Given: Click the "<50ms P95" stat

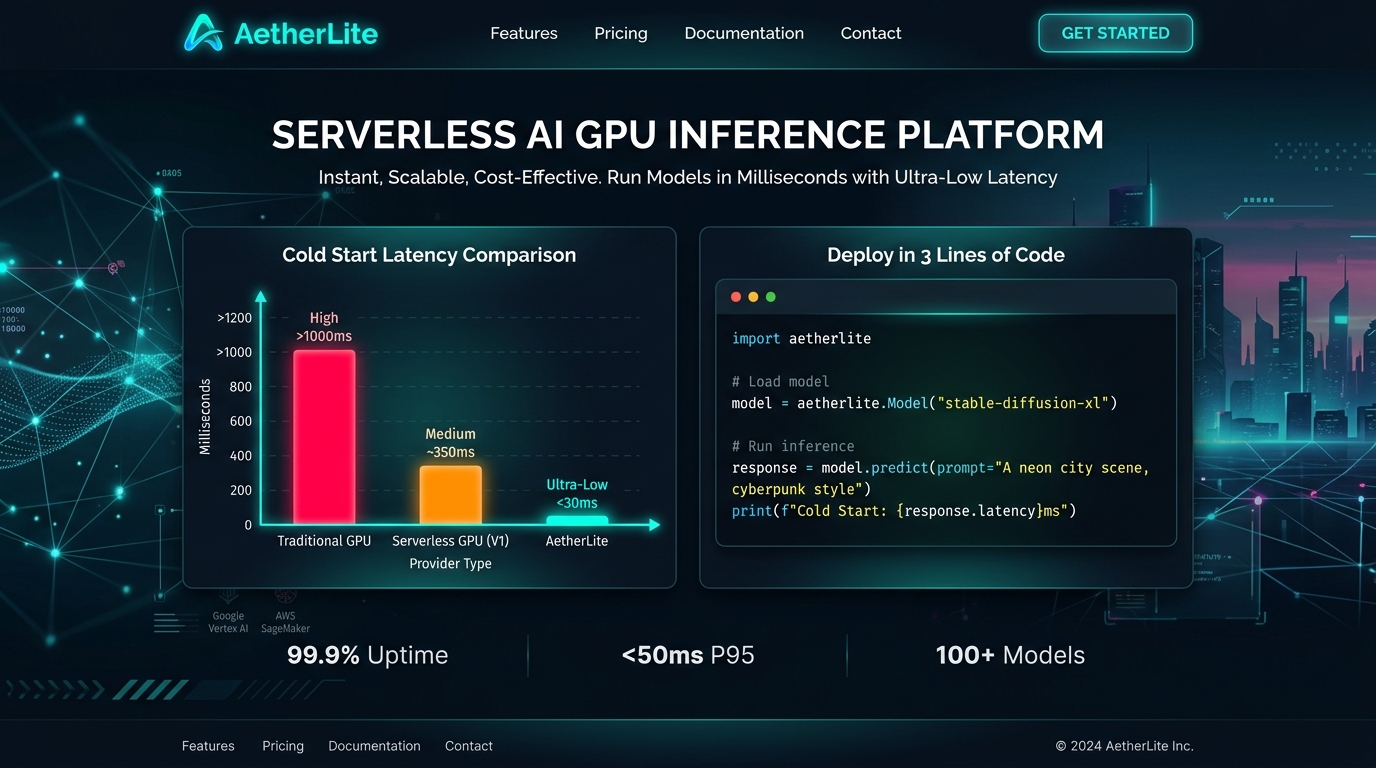Looking at the screenshot, I should click(x=688, y=655).
